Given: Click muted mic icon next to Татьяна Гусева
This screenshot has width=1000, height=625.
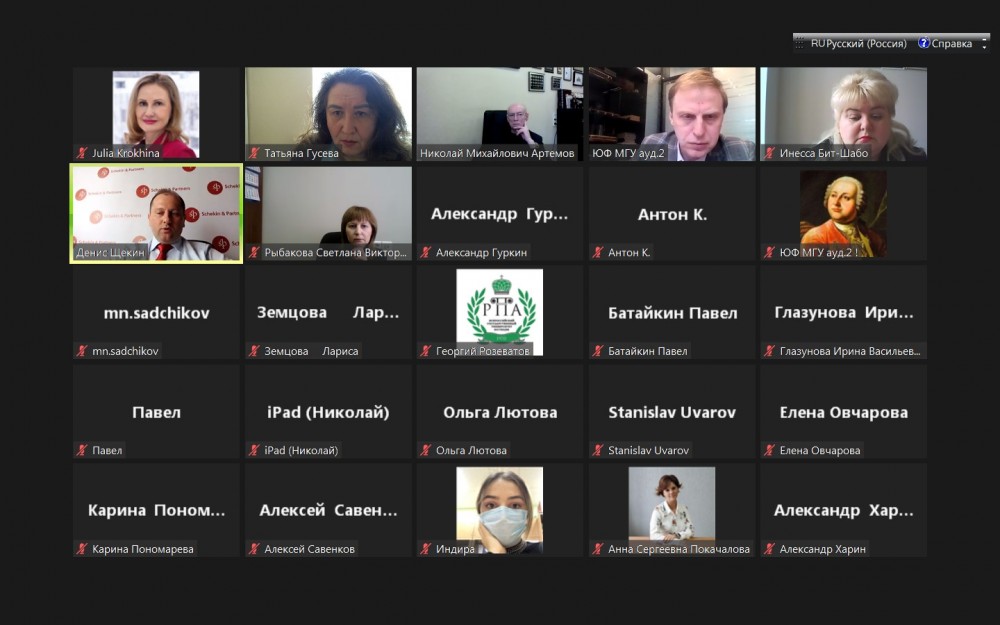Looking at the screenshot, I should pyautogui.click(x=254, y=153).
